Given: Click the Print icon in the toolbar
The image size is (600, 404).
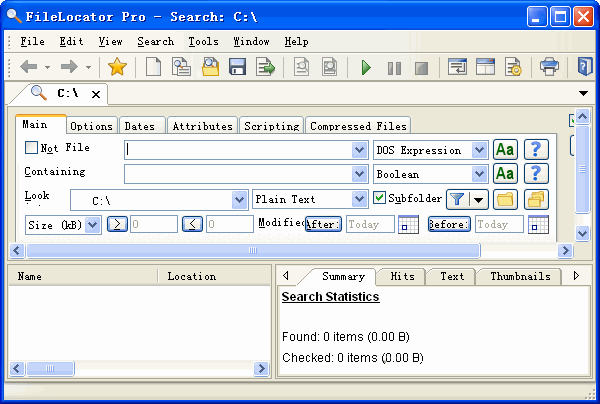Looking at the screenshot, I should 549,67.
